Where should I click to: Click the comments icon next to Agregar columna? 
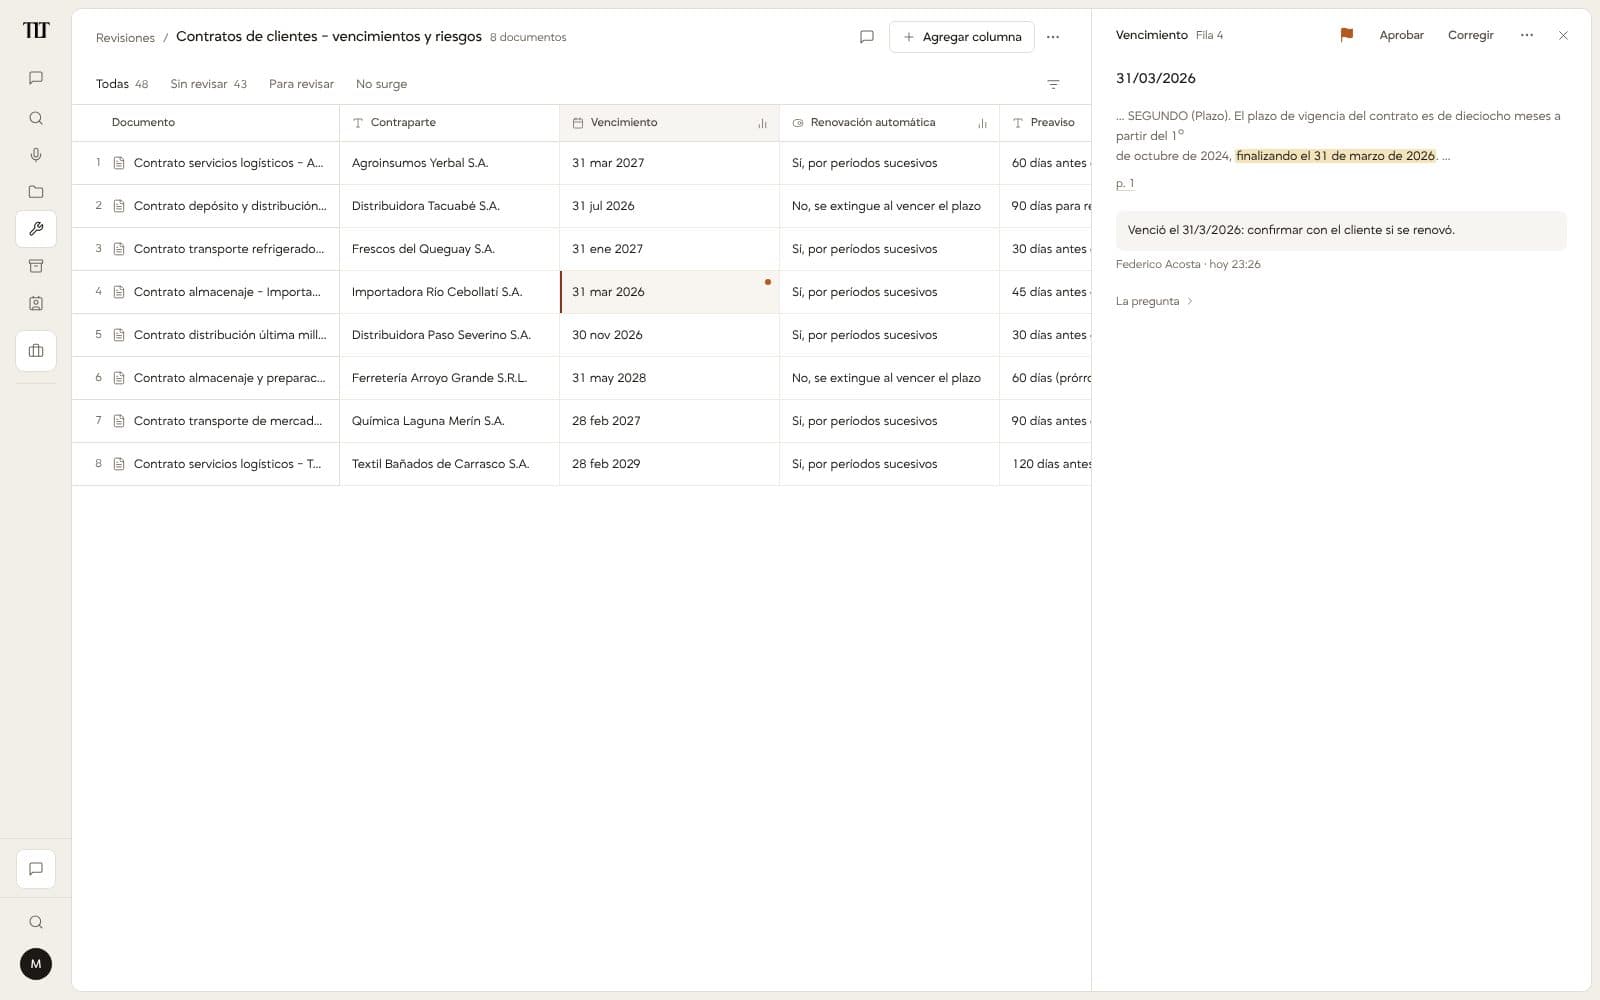coord(867,37)
